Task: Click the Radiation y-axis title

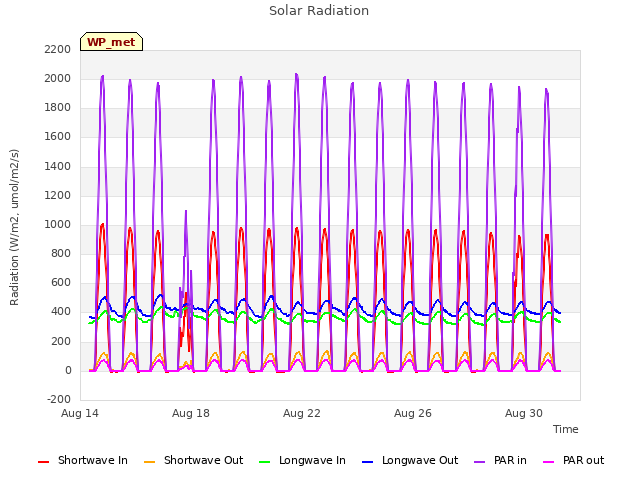Action: (x=14, y=227)
